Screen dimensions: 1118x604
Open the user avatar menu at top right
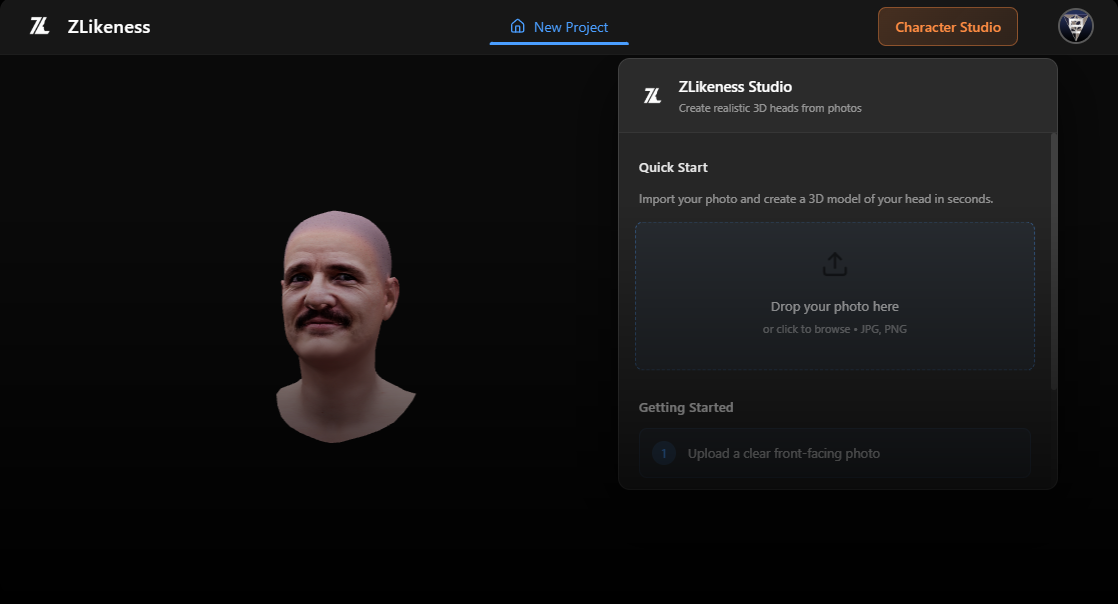click(x=1075, y=26)
